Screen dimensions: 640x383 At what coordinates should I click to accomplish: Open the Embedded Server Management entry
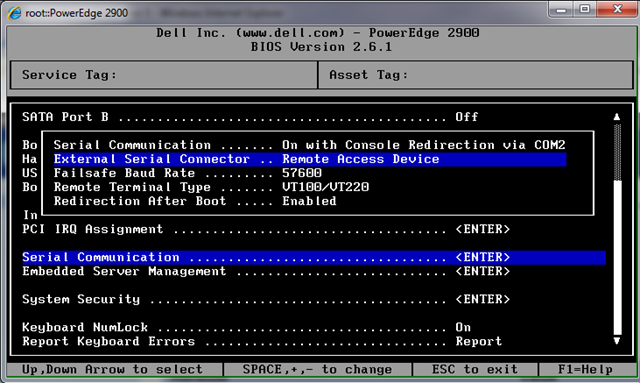click(266, 271)
